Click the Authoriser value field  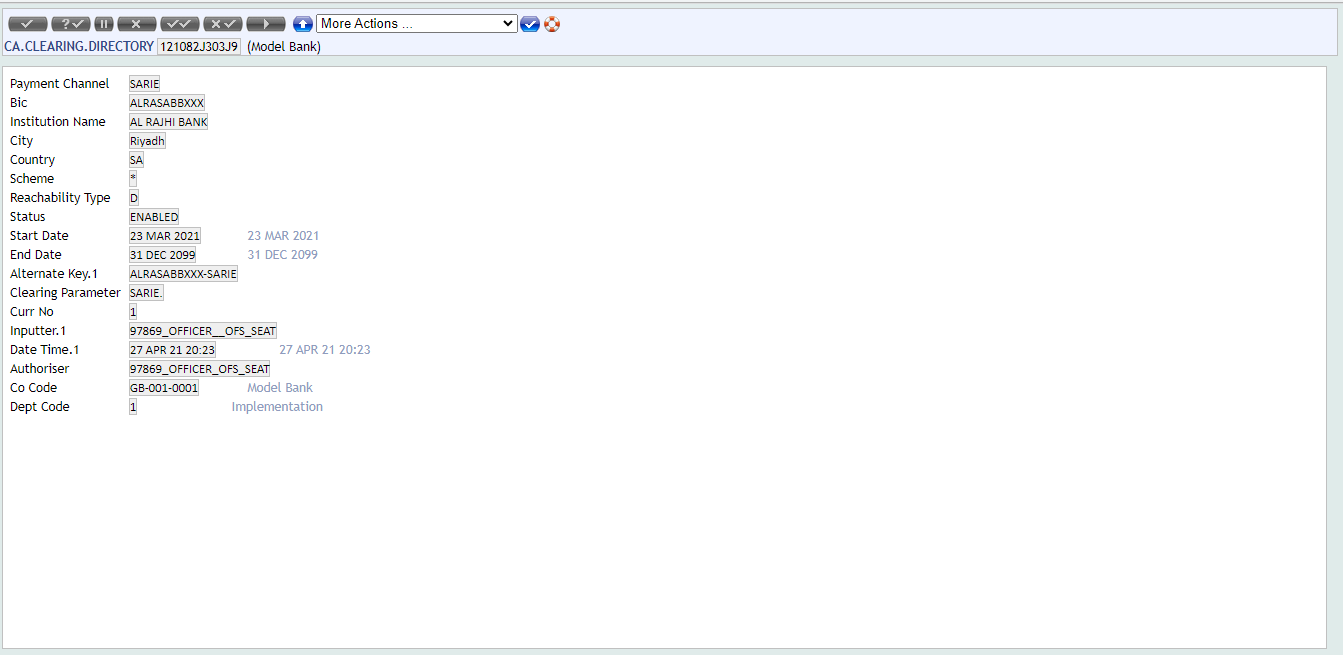point(199,369)
